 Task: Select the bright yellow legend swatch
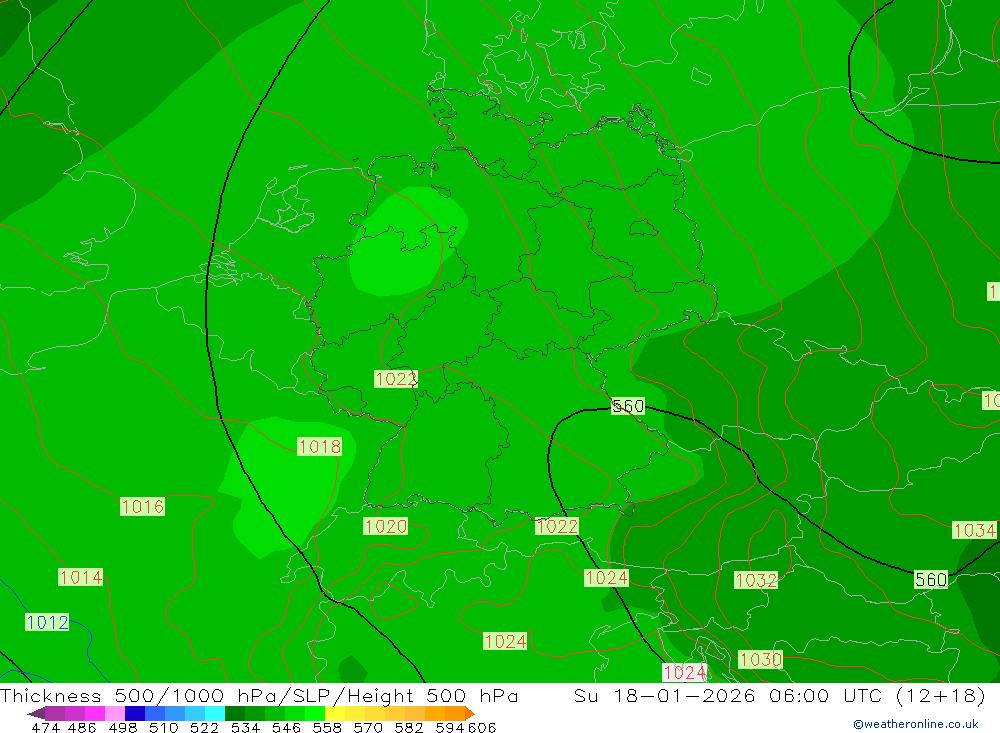pos(335,713)
